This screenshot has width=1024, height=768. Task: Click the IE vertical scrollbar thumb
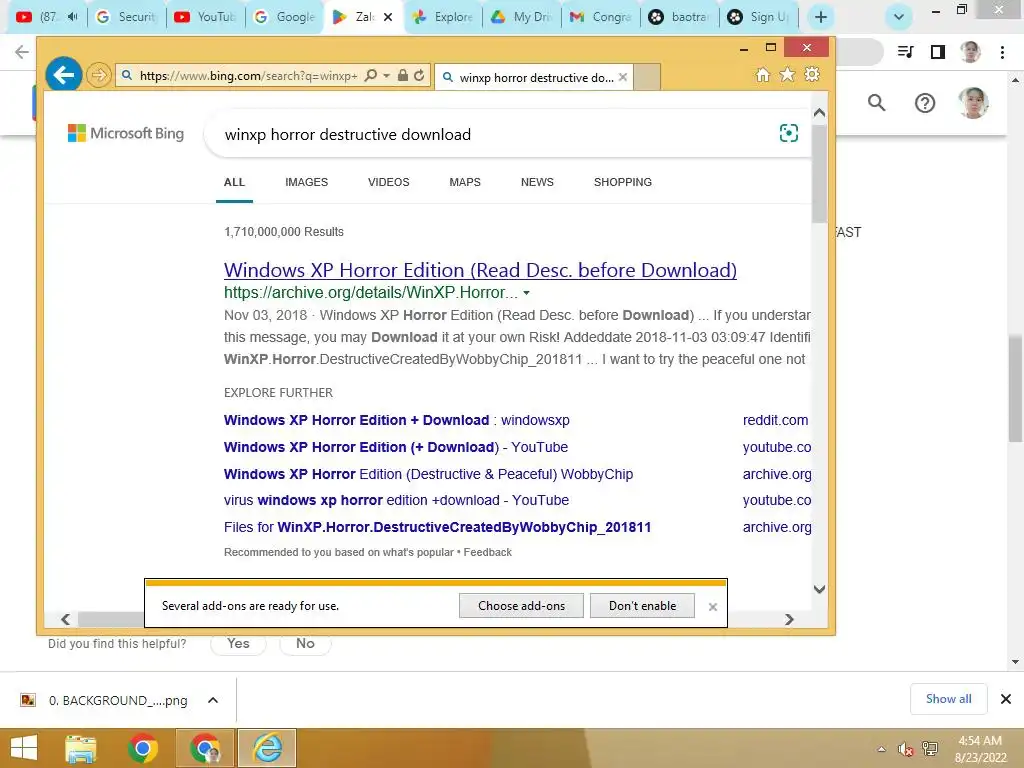(x=820, y=173)
